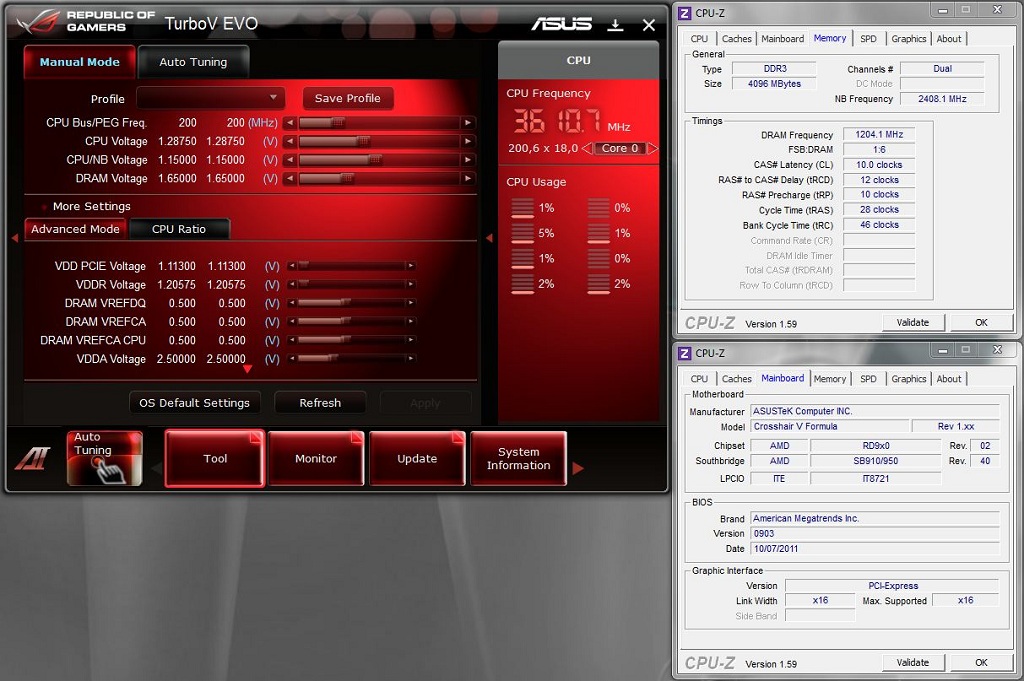Click the VDDA Voltage slider track
The width and height of the screenshot is (1024, 681).
point(351,358)
